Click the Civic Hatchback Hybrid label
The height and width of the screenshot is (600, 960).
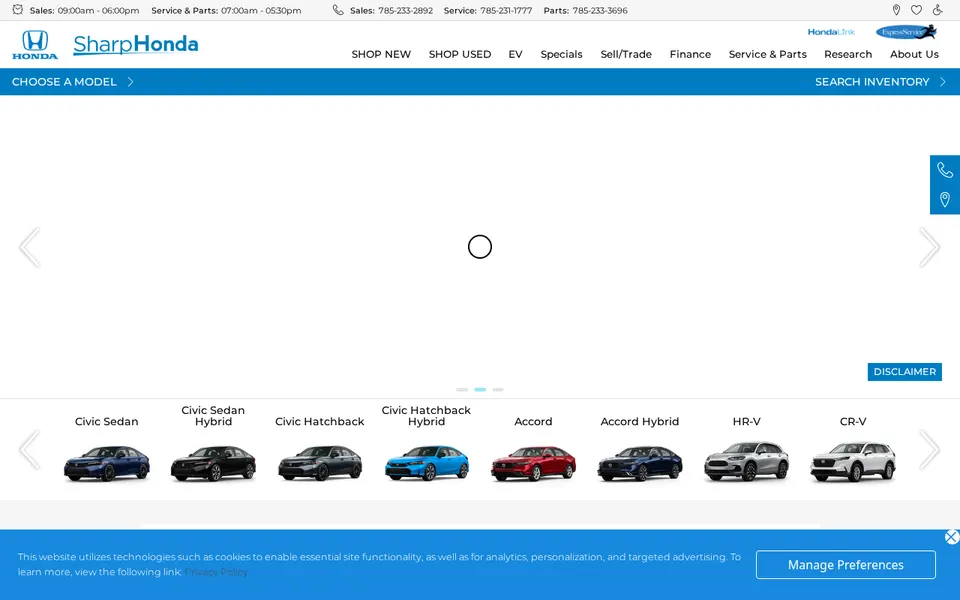427,416
